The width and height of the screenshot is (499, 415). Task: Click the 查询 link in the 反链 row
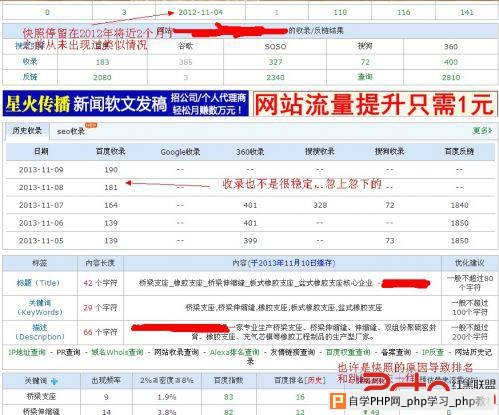pyautogui.click(x=365, y=77)
